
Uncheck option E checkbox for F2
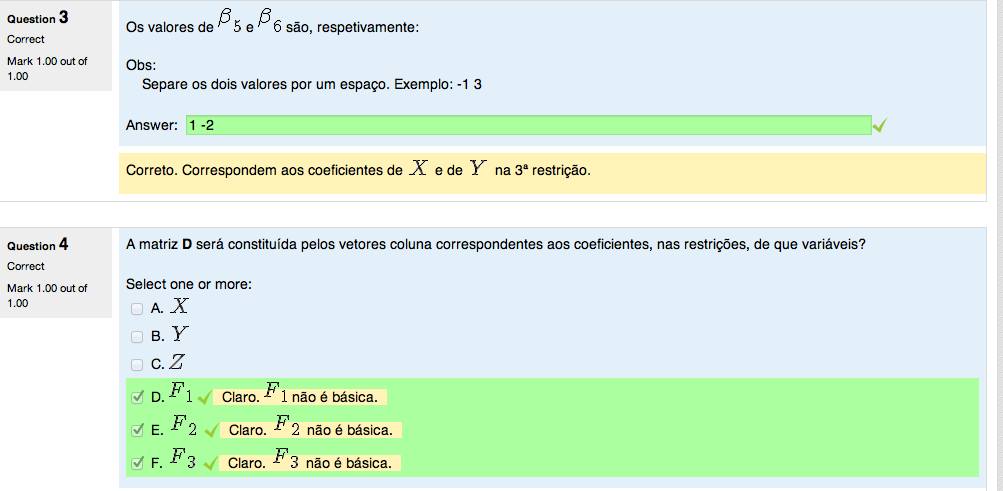137,430
